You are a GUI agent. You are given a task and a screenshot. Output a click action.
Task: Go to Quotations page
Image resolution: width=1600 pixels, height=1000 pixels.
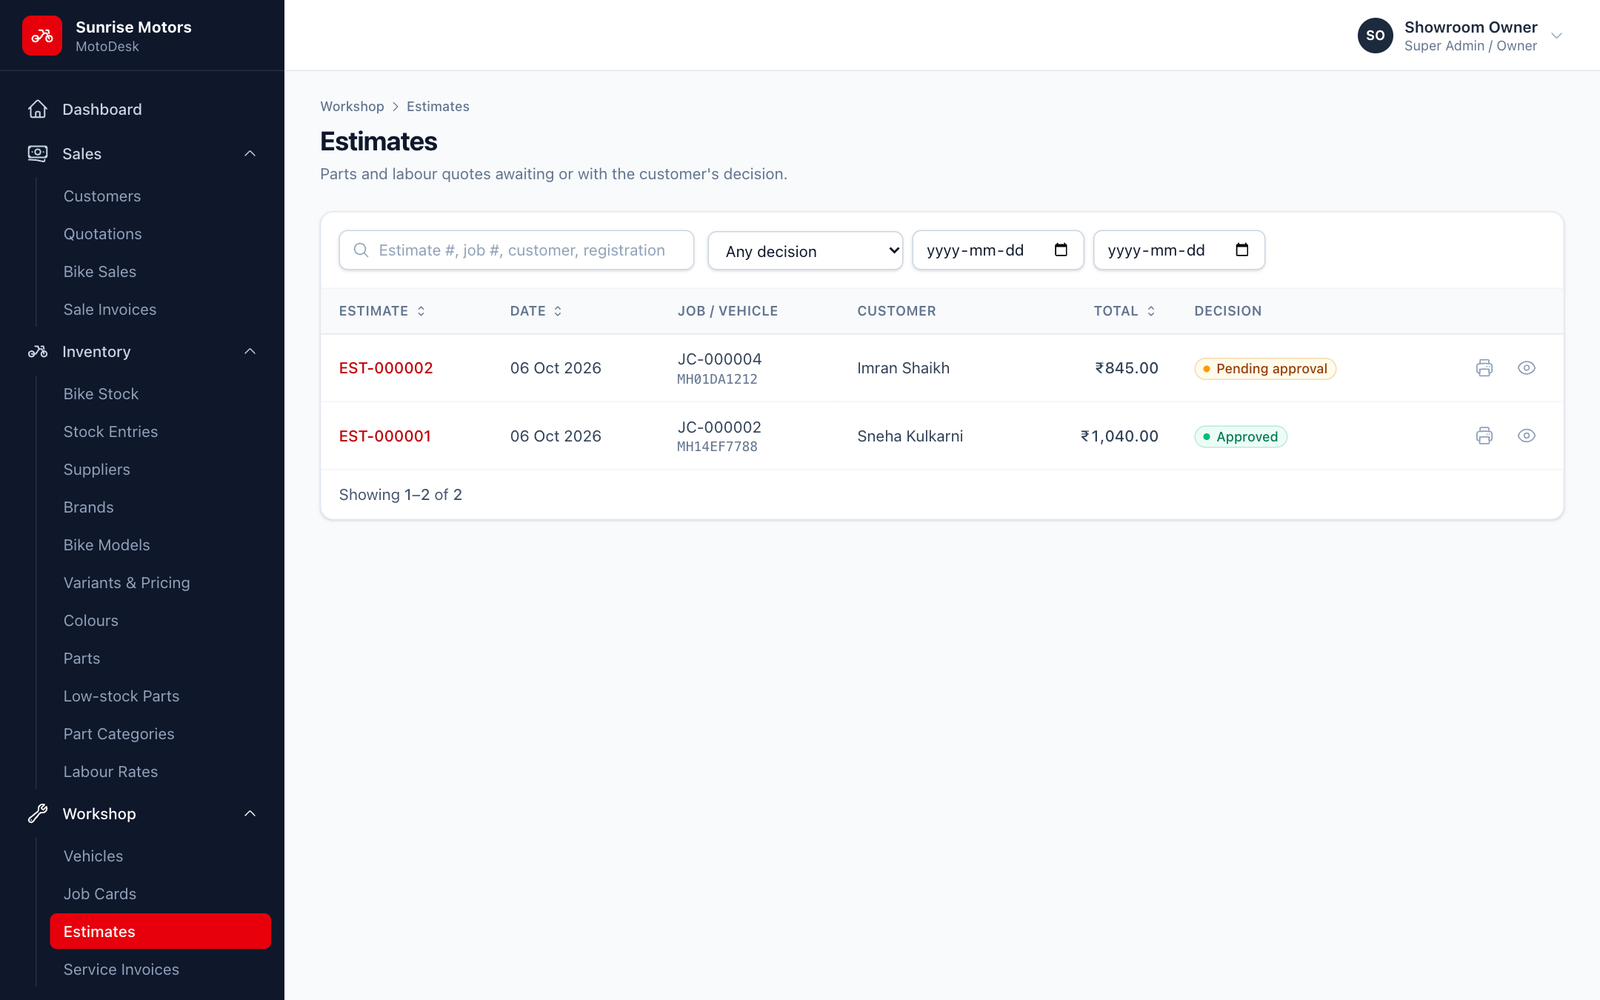coord(103,234)
